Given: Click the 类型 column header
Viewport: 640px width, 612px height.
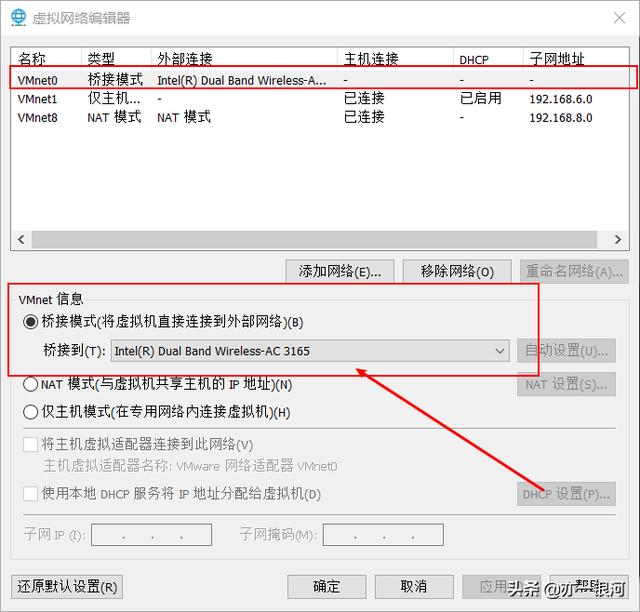Looking at the screenshot, I should click(116, 59).
